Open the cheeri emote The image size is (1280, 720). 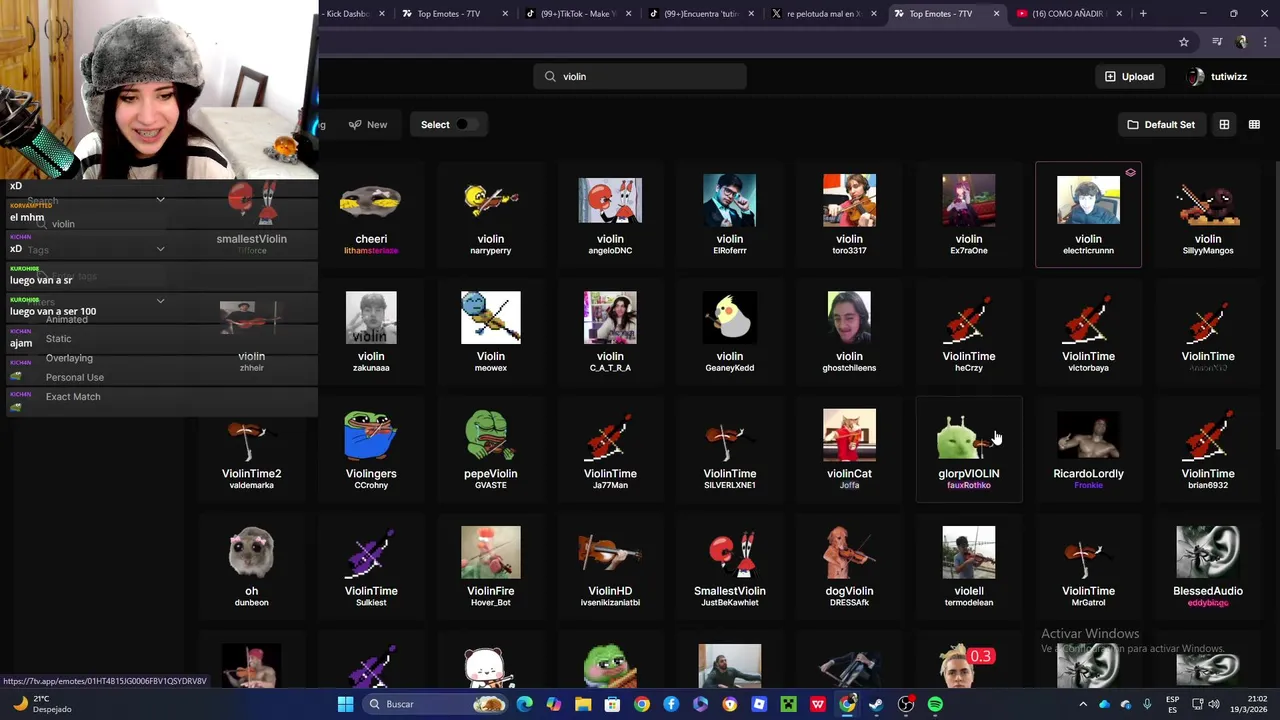371,215
